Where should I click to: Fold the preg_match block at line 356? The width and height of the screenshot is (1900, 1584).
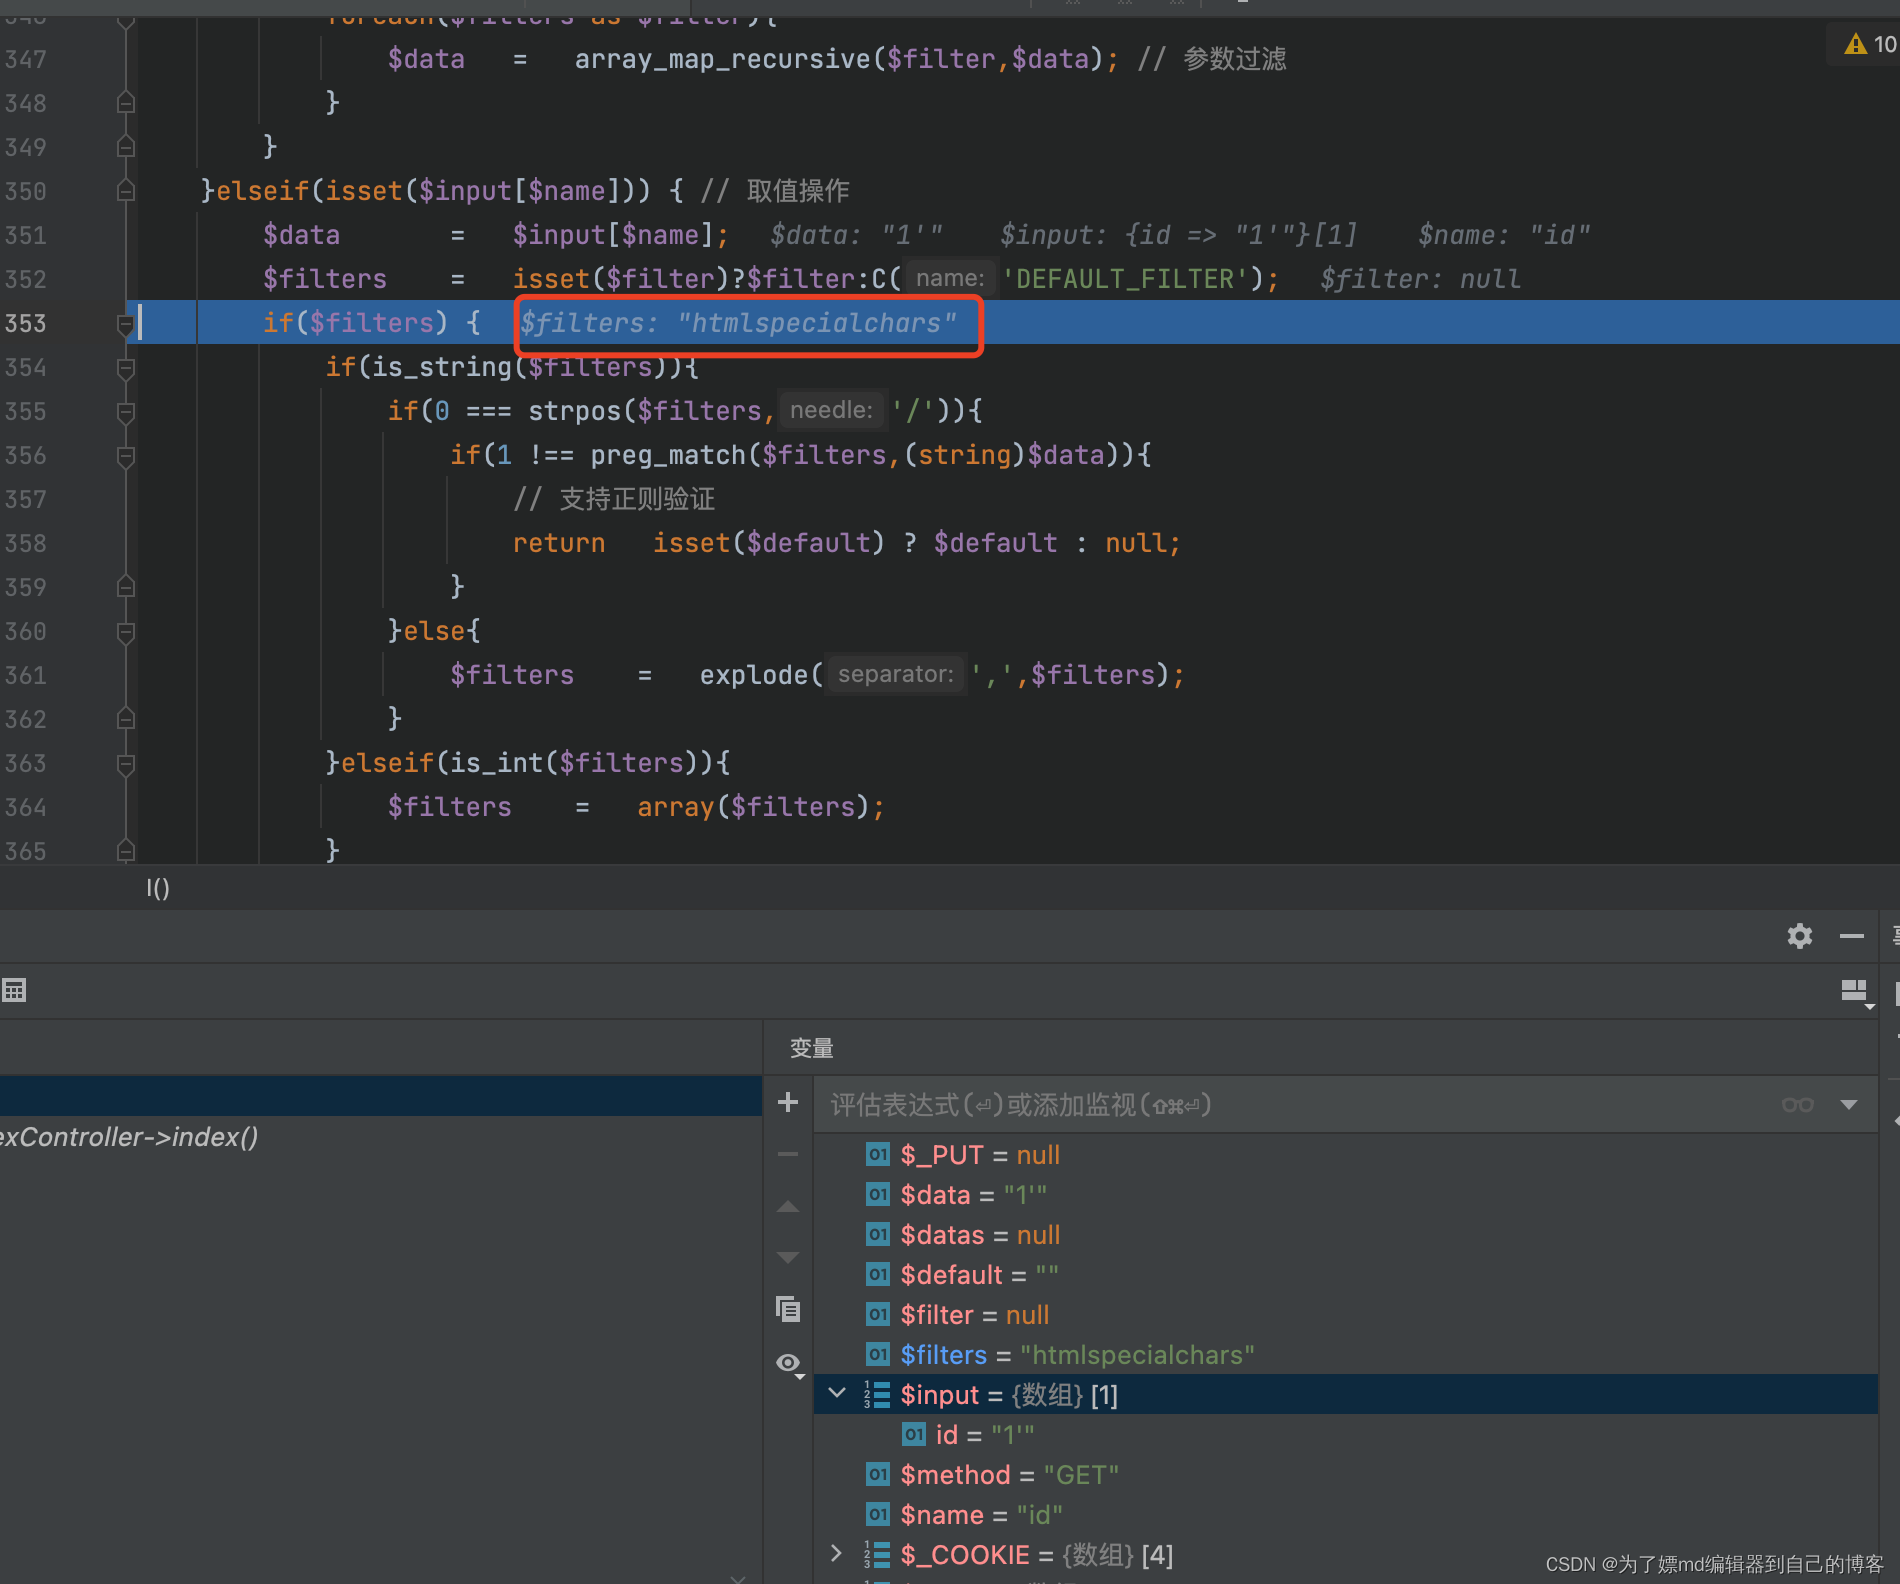coord(126,456)
